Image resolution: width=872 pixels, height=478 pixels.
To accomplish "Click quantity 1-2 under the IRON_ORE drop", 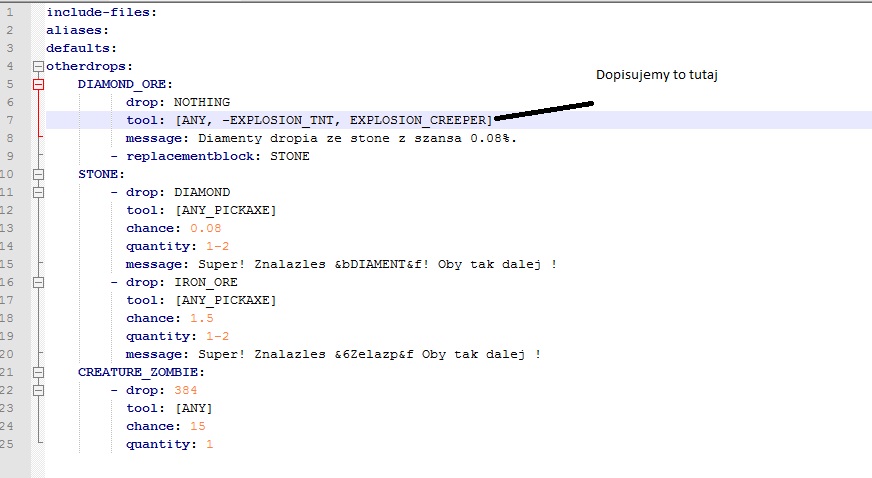I will point(217,336).
